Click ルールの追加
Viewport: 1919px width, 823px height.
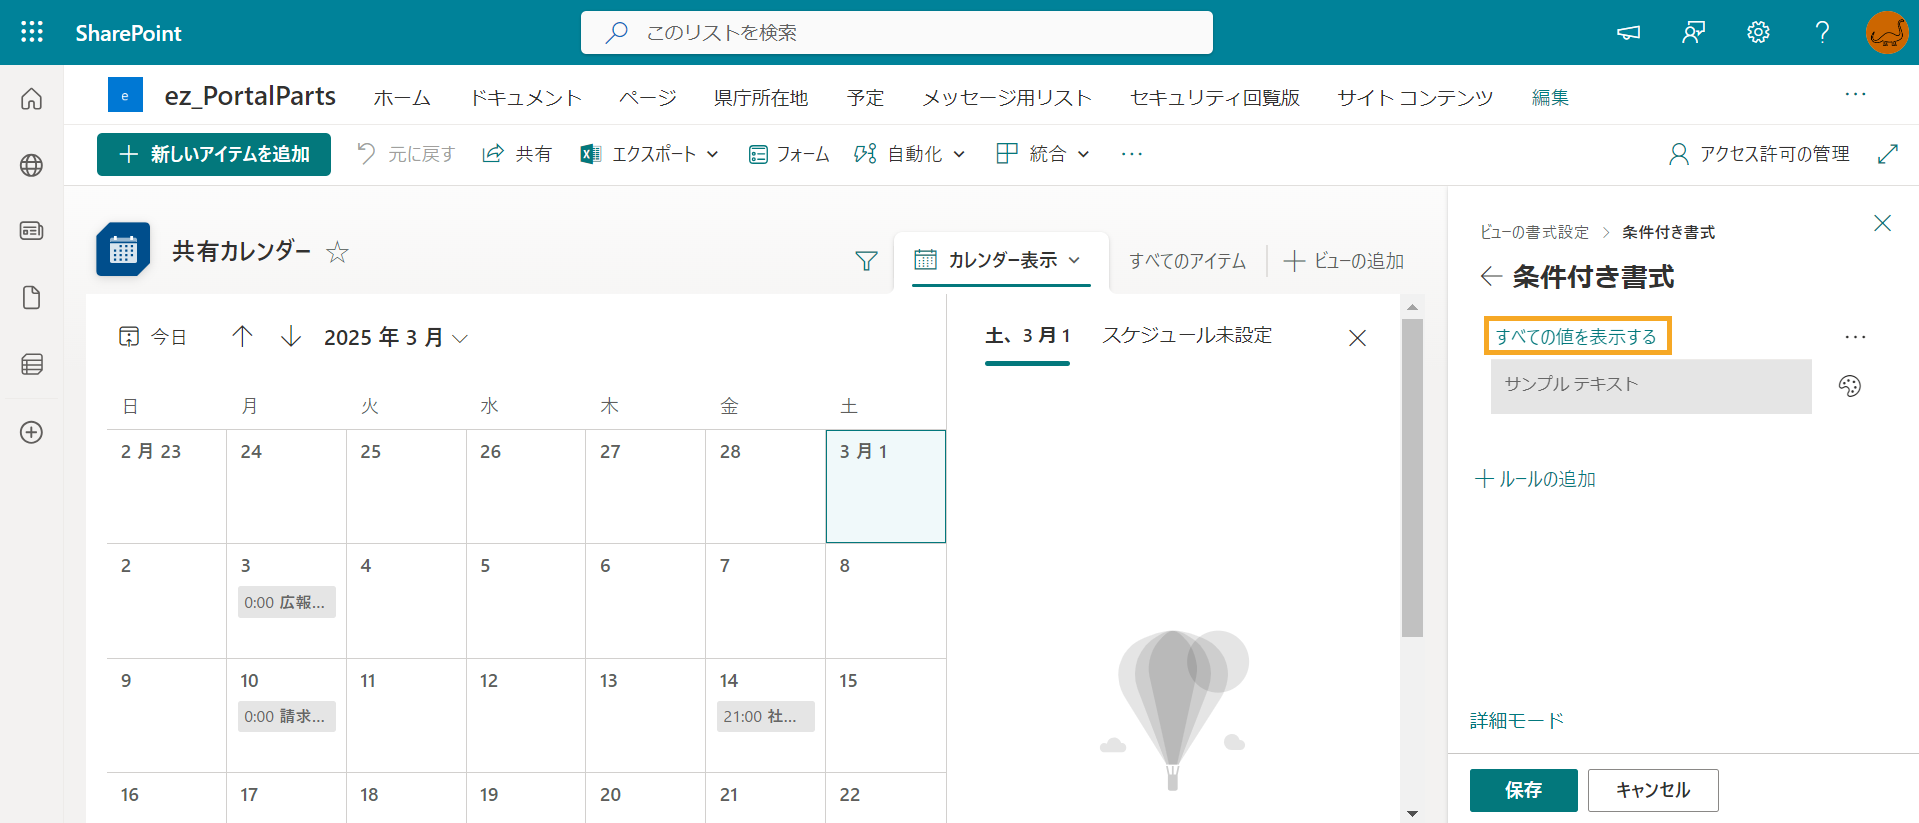pos(1535,479)
